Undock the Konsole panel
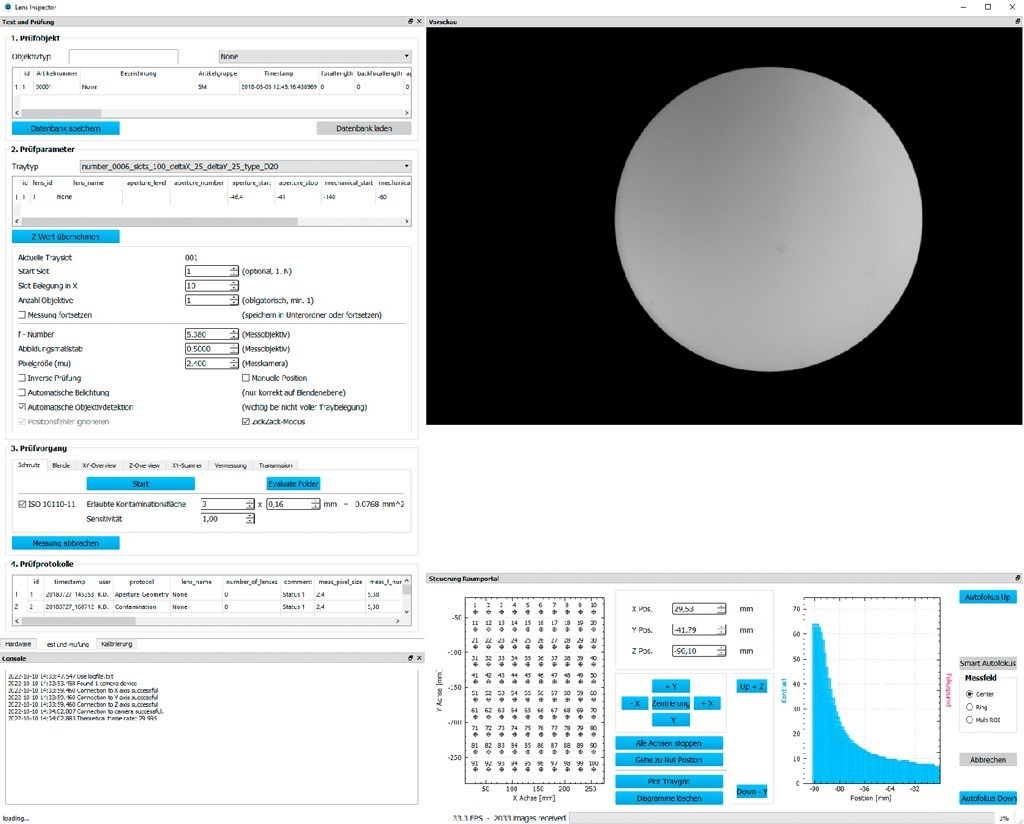 (409, 657)
